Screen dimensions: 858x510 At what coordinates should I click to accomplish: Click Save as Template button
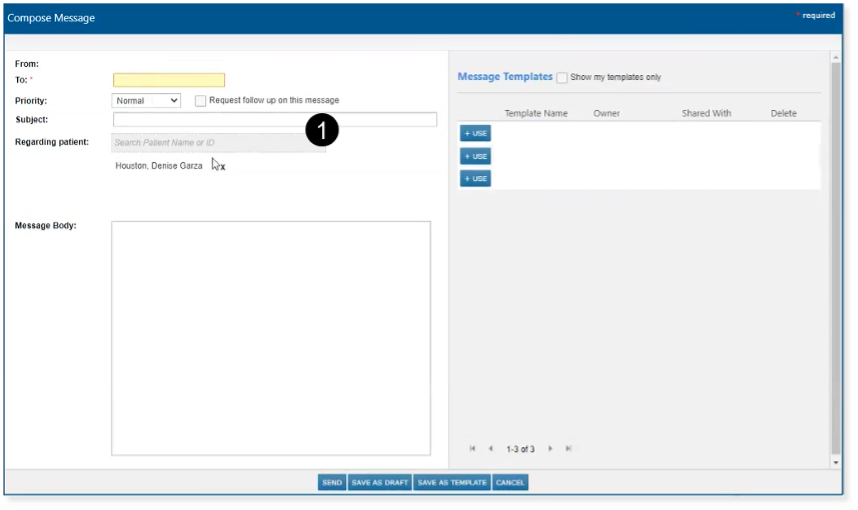452,482
